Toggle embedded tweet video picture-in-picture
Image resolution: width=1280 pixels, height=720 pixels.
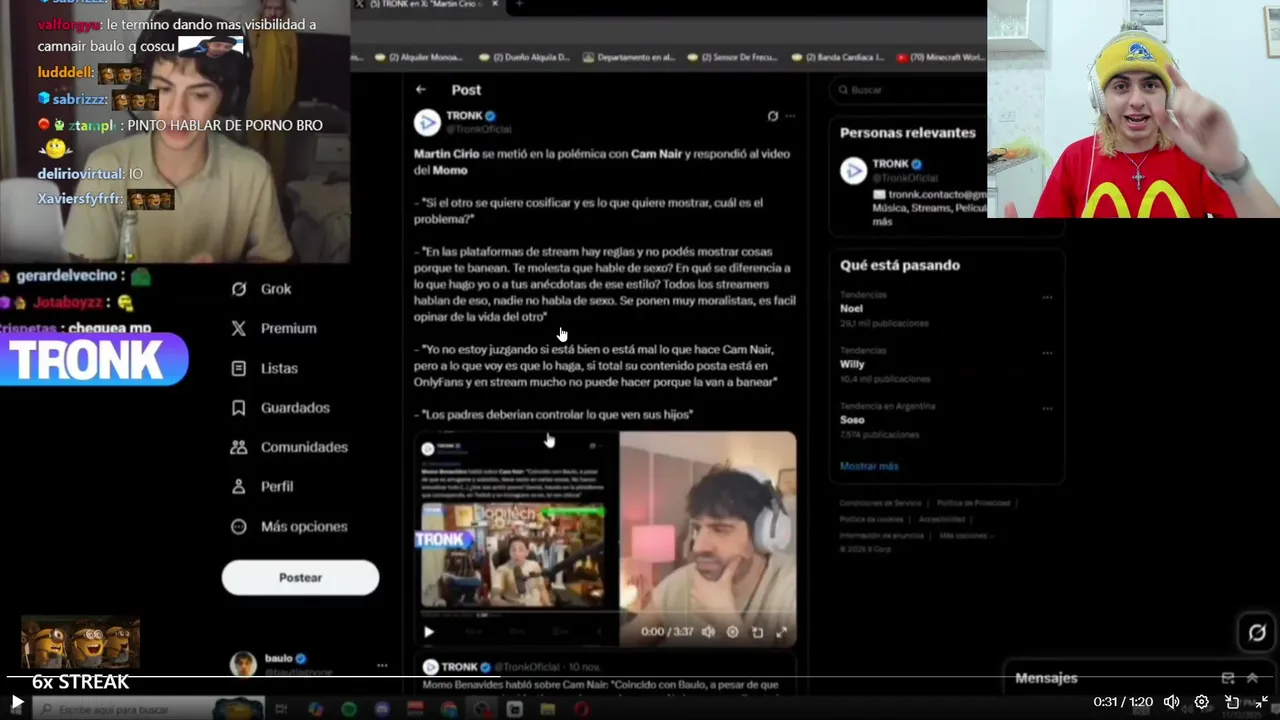tap(757, 632)
